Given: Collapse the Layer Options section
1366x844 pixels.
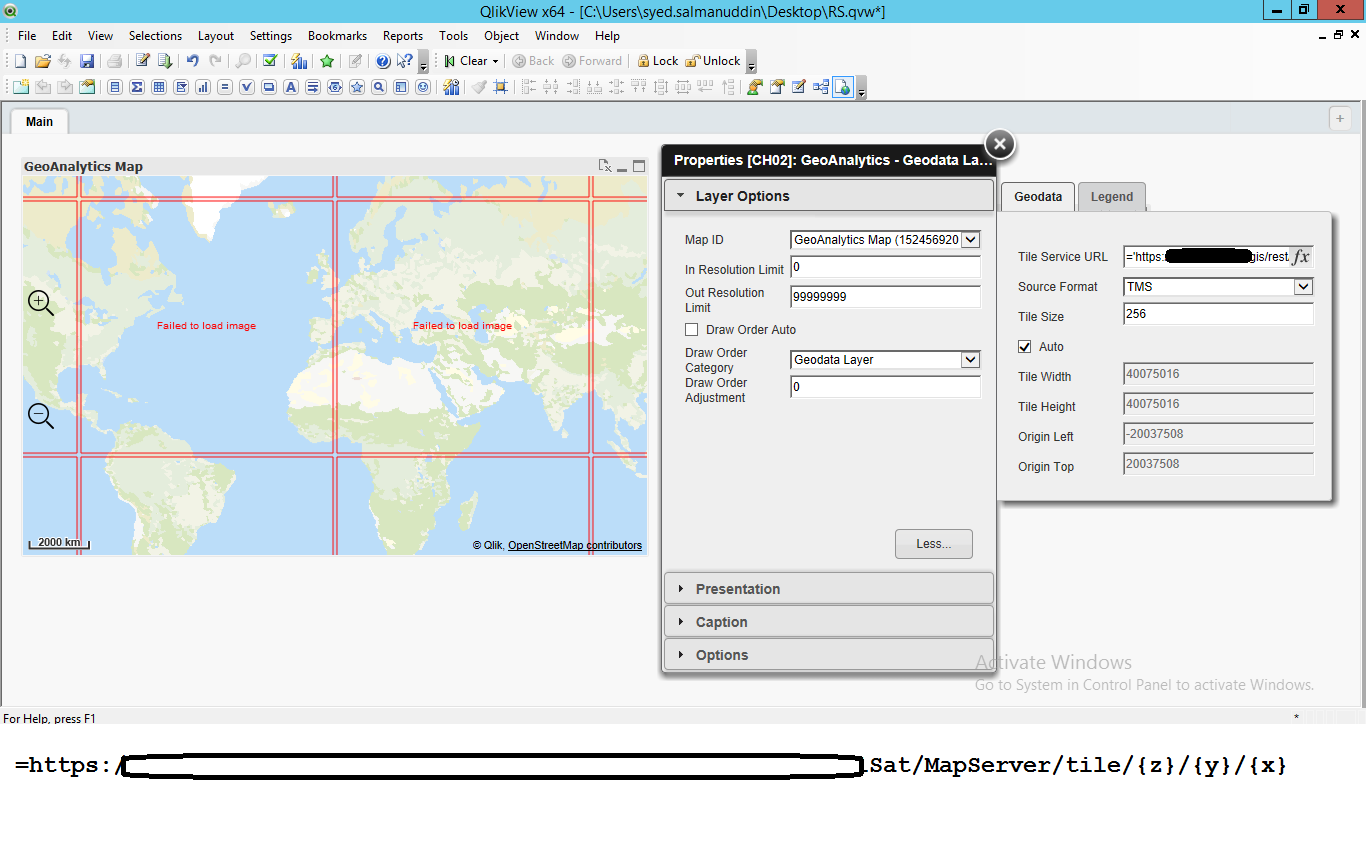Looking at the screenshot, I should [828, 196].
